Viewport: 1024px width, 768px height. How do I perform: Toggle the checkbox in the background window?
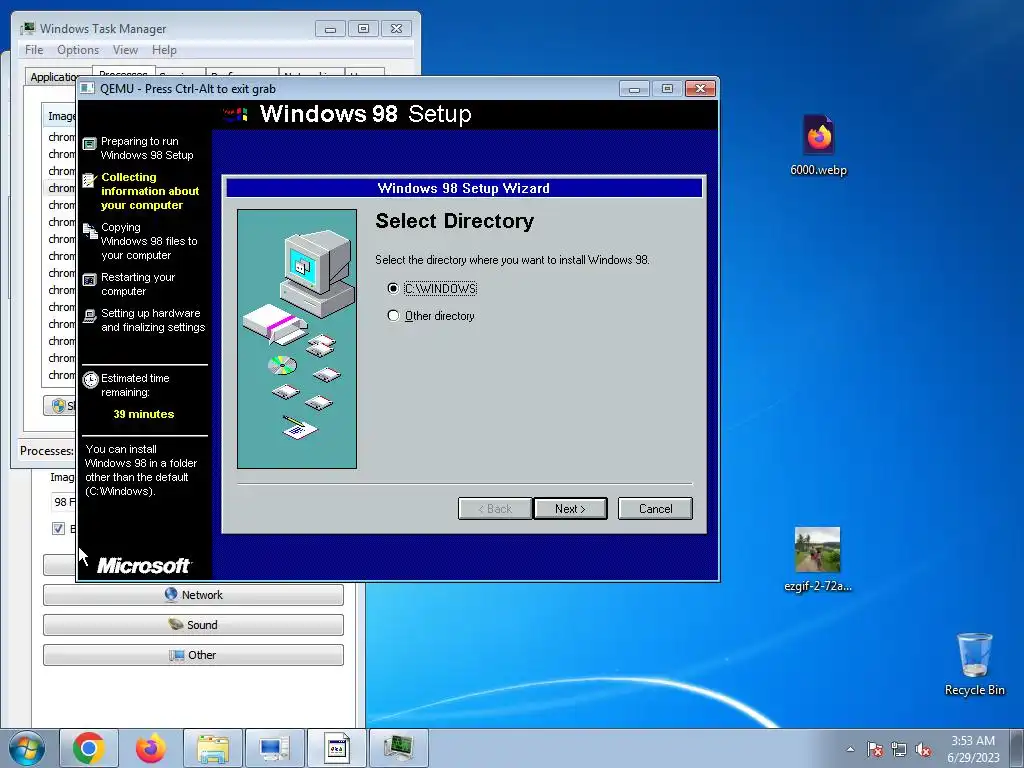pos(58,528)
